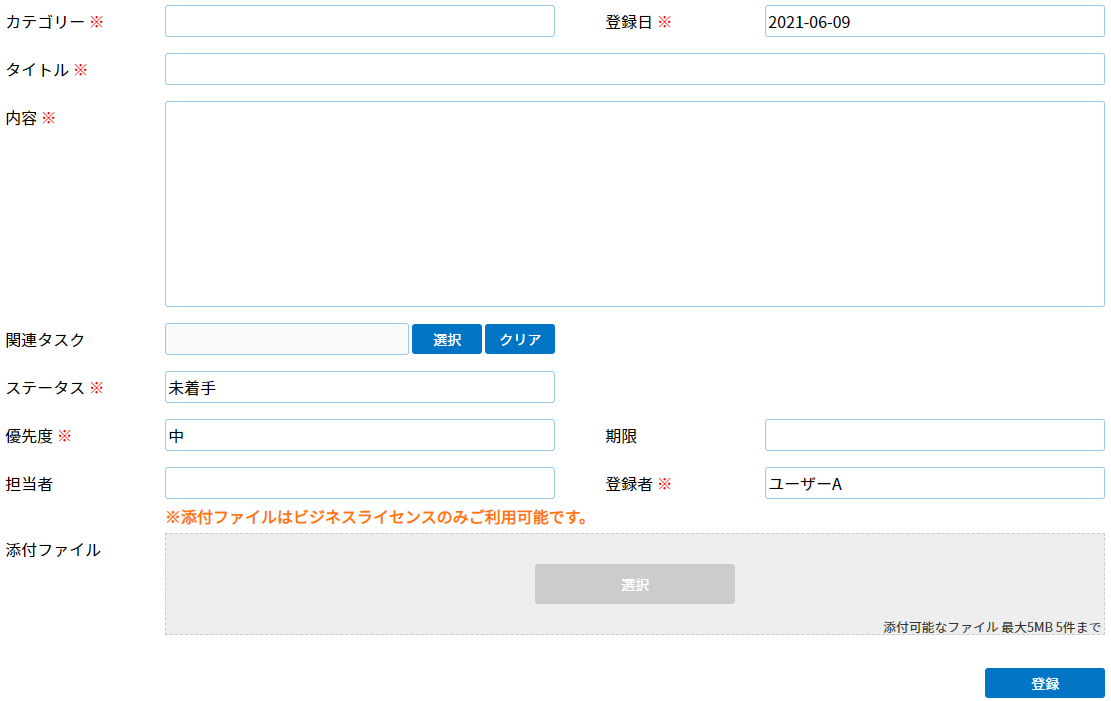Screen dimensions: 1111x701
Task: Click the orange ビジネスライセンス notice text
Action: tap(378, 517)
